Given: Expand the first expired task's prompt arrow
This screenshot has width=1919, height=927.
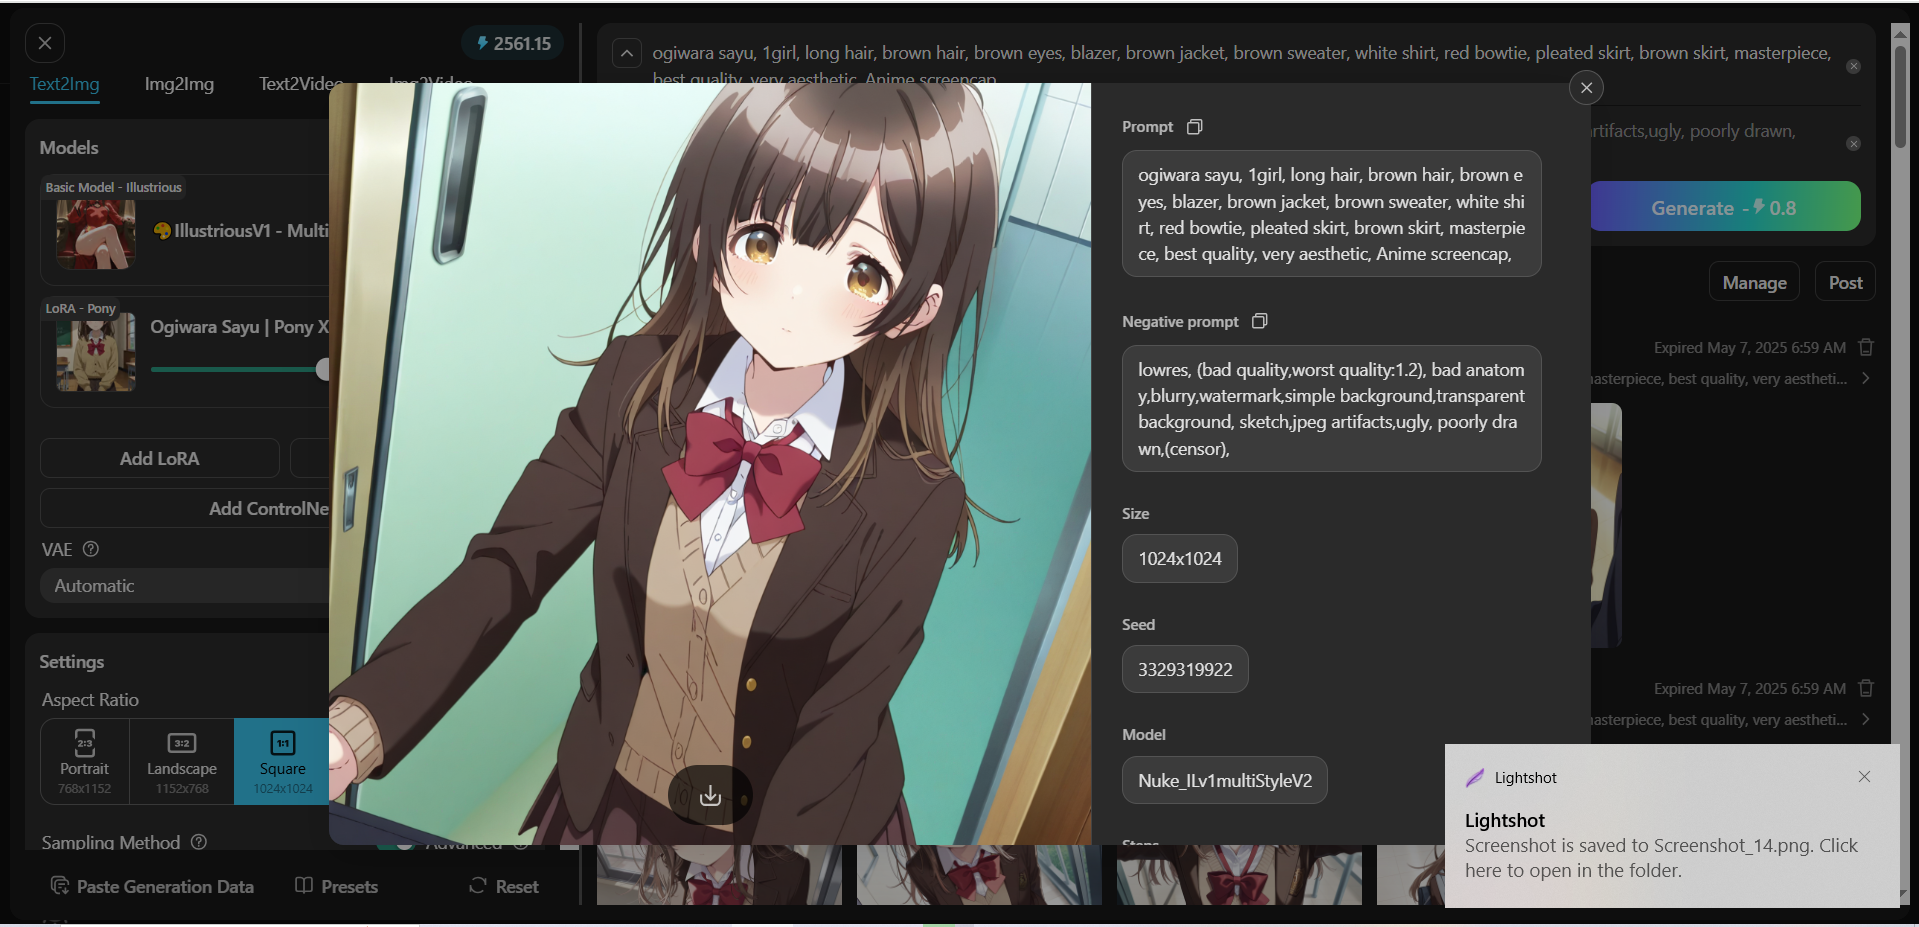Looking at the screenshot, I should (x=1866, y=378).
